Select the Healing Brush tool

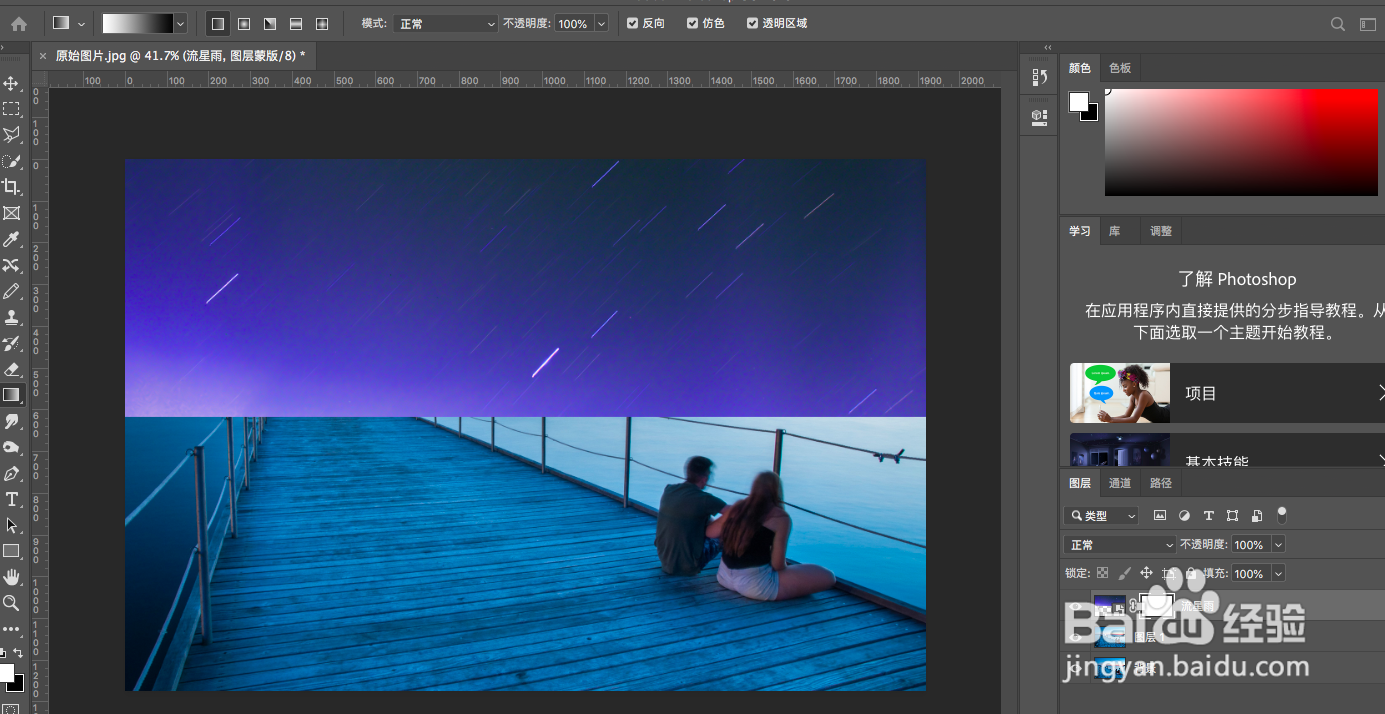[x=12, y=265]
